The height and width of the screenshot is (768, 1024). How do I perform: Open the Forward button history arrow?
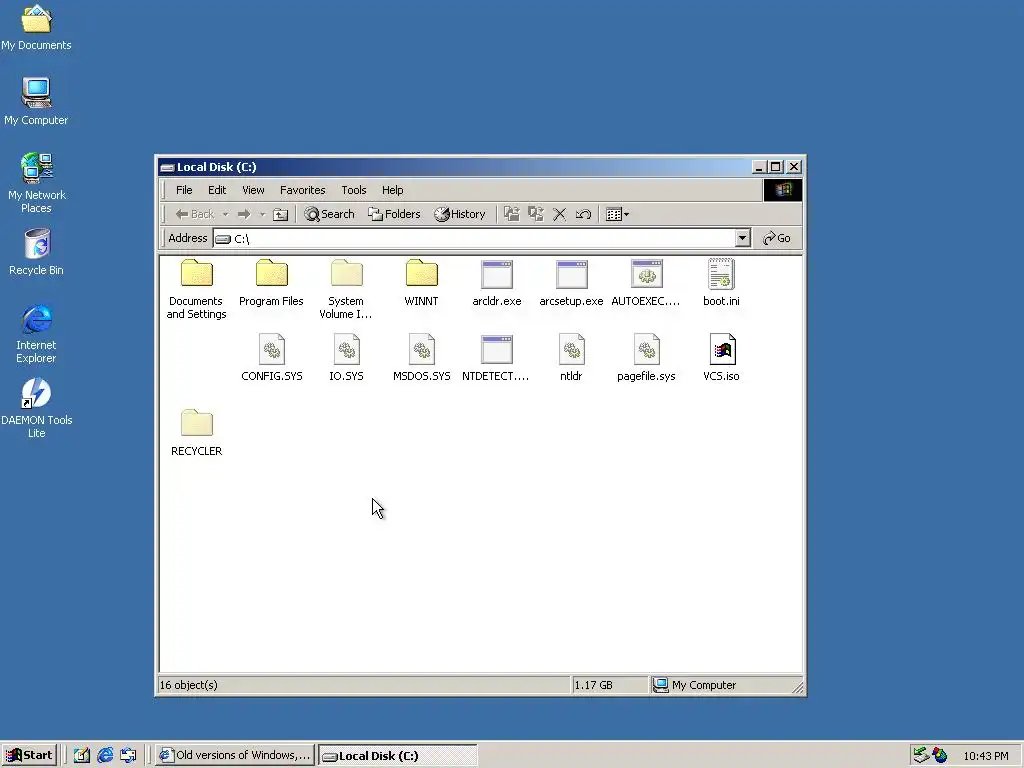click(x=263, y=214)
